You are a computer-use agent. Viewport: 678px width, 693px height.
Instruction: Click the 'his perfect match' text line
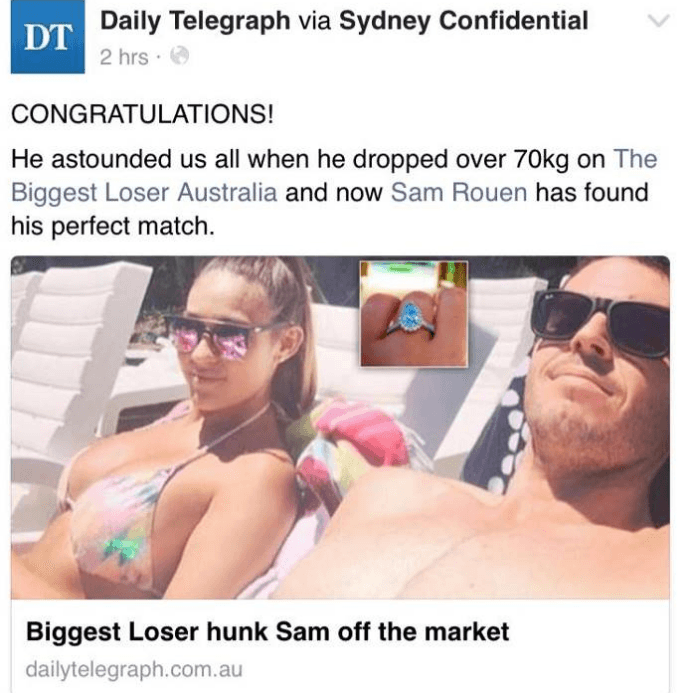pos(113,226)
